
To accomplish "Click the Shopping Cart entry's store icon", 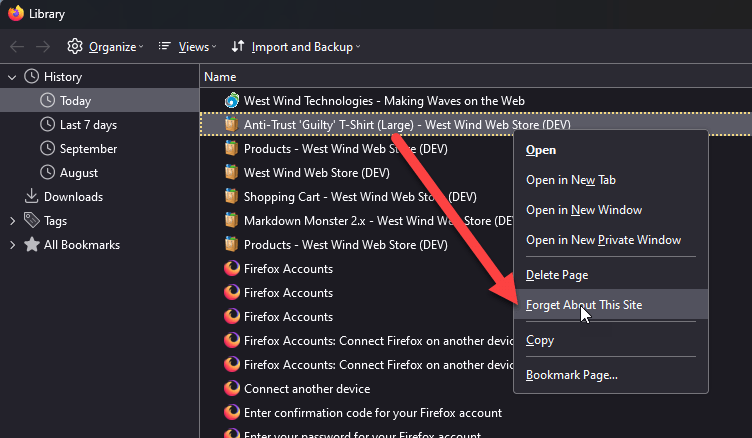I will 232,196.
